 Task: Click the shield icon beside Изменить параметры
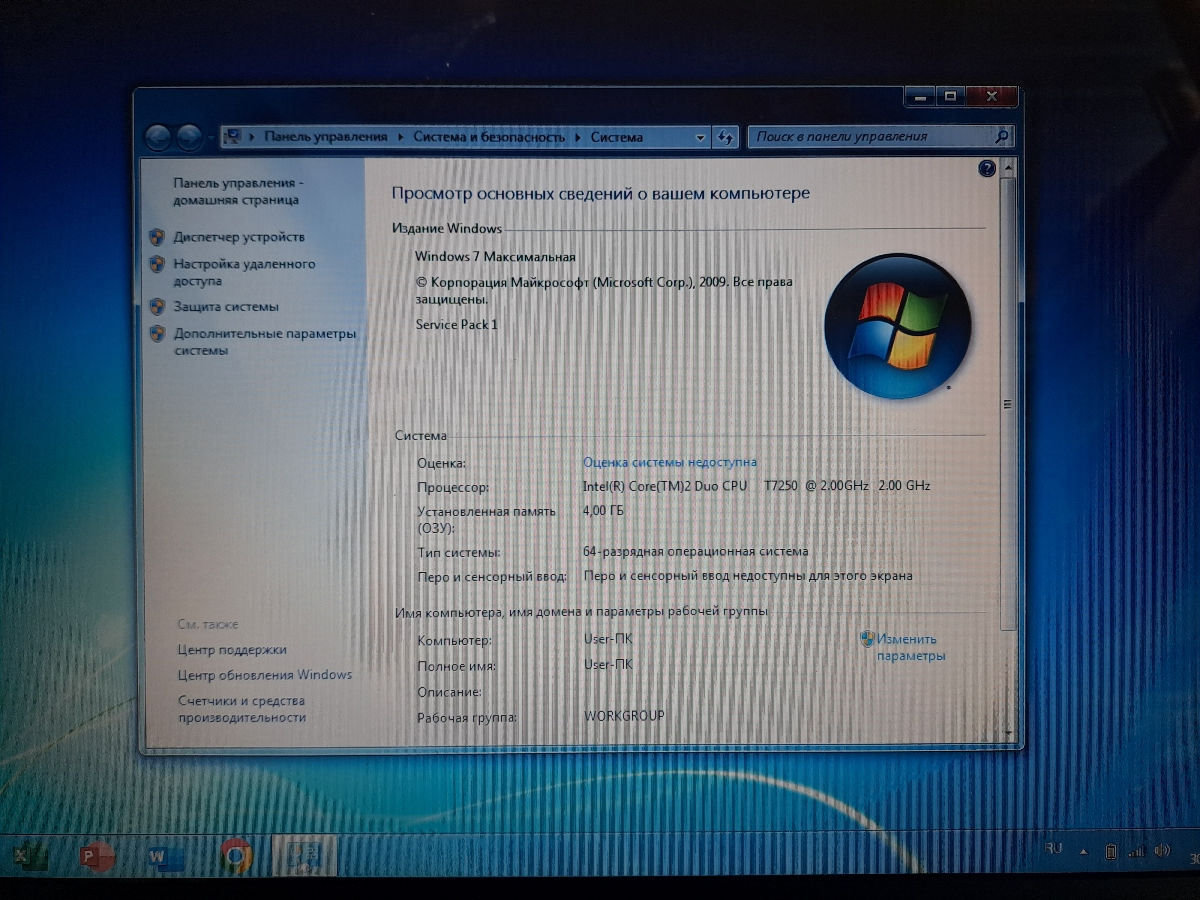[867, 639]
